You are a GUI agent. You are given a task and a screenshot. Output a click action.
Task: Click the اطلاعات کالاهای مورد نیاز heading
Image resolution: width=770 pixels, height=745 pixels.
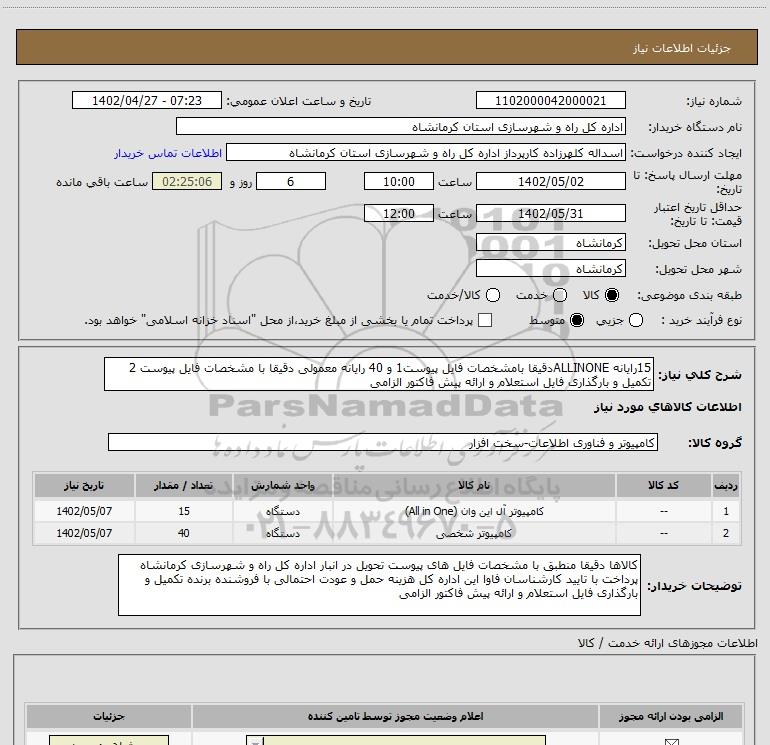tap(667, 407)
